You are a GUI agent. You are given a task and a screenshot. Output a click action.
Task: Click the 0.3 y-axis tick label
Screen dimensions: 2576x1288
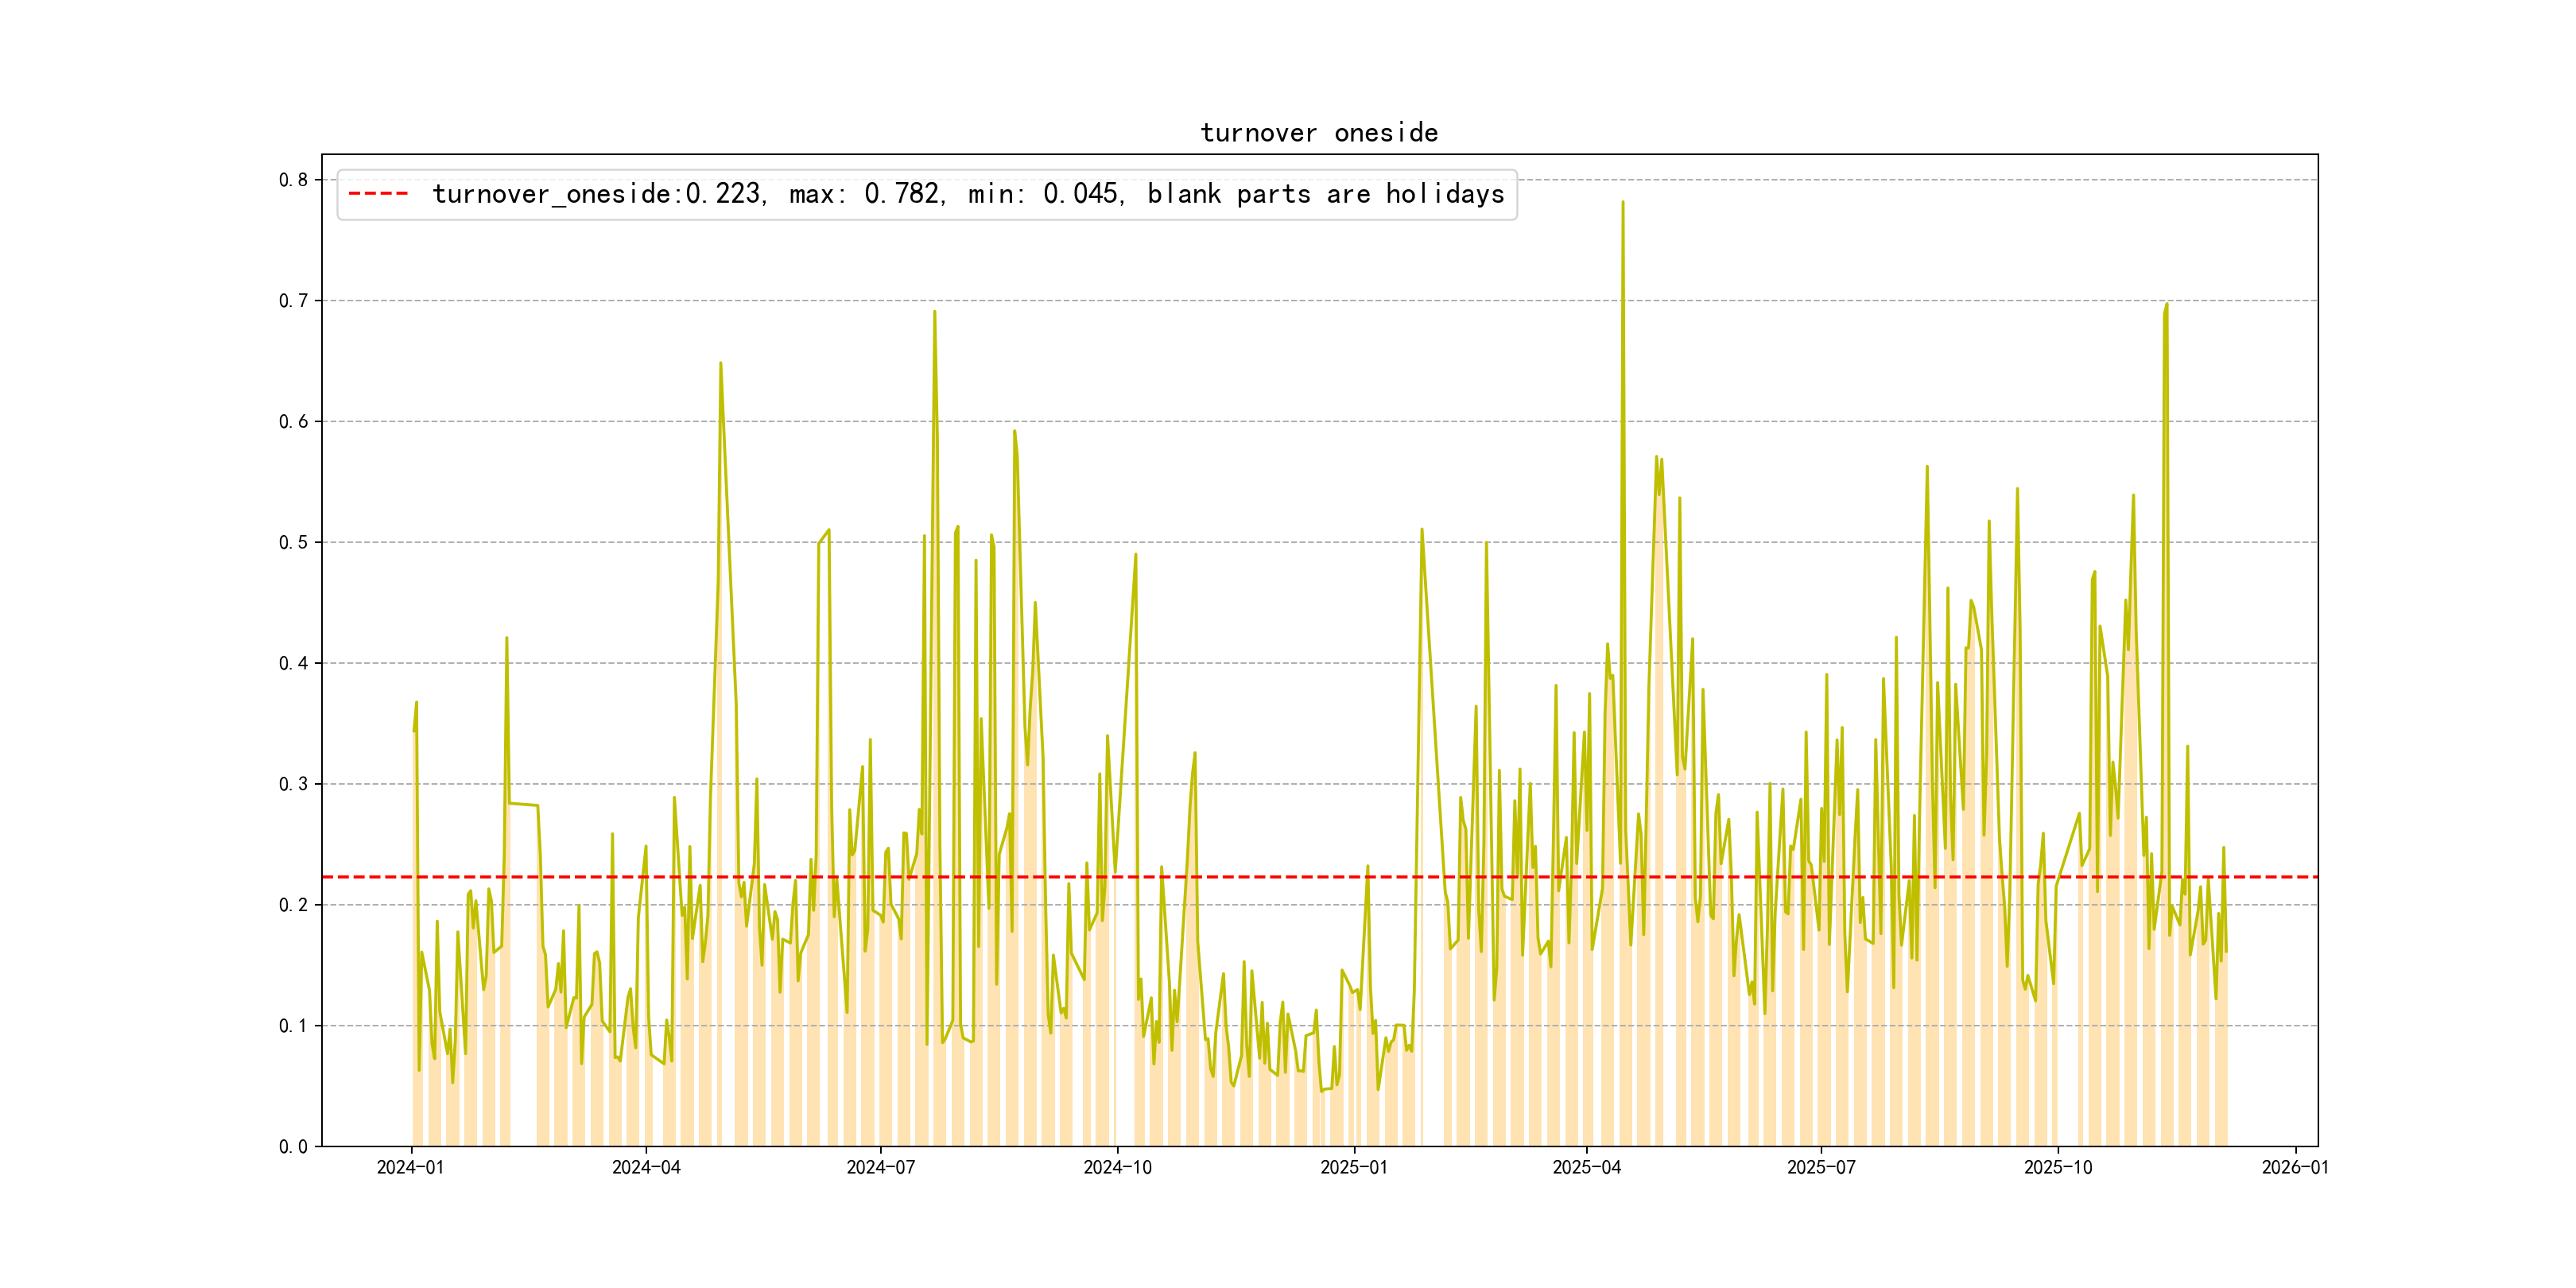[x=293, y=784]
